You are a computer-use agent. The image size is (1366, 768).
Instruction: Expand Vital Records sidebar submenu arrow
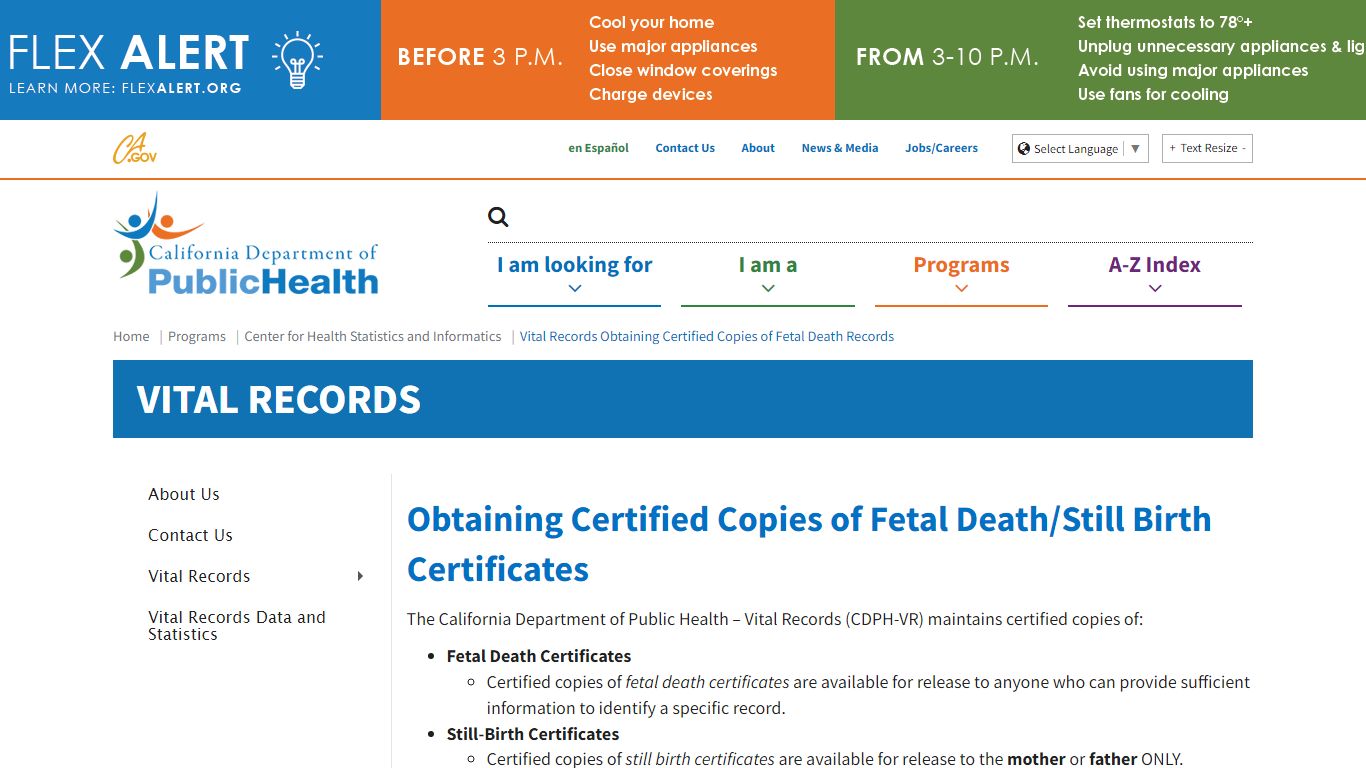click(360, 576)
